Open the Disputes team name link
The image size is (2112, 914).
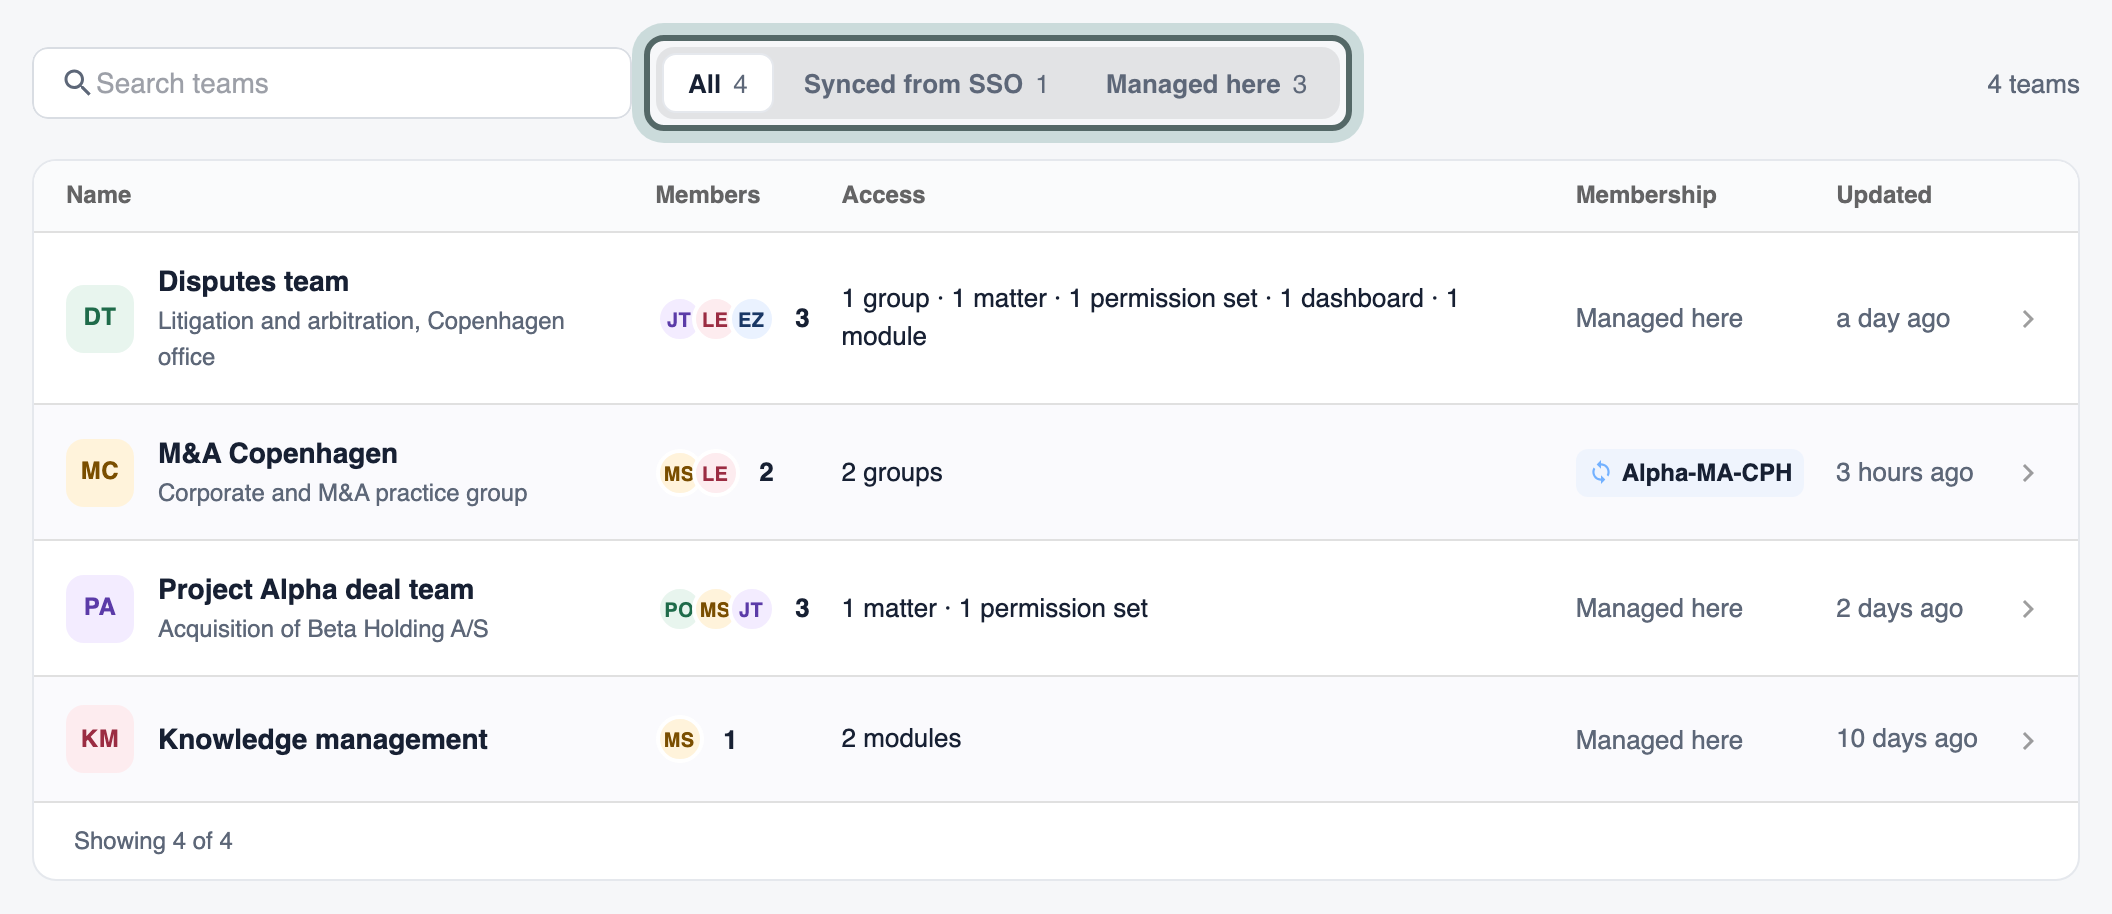pyautogui.click(x=253, y=282)
